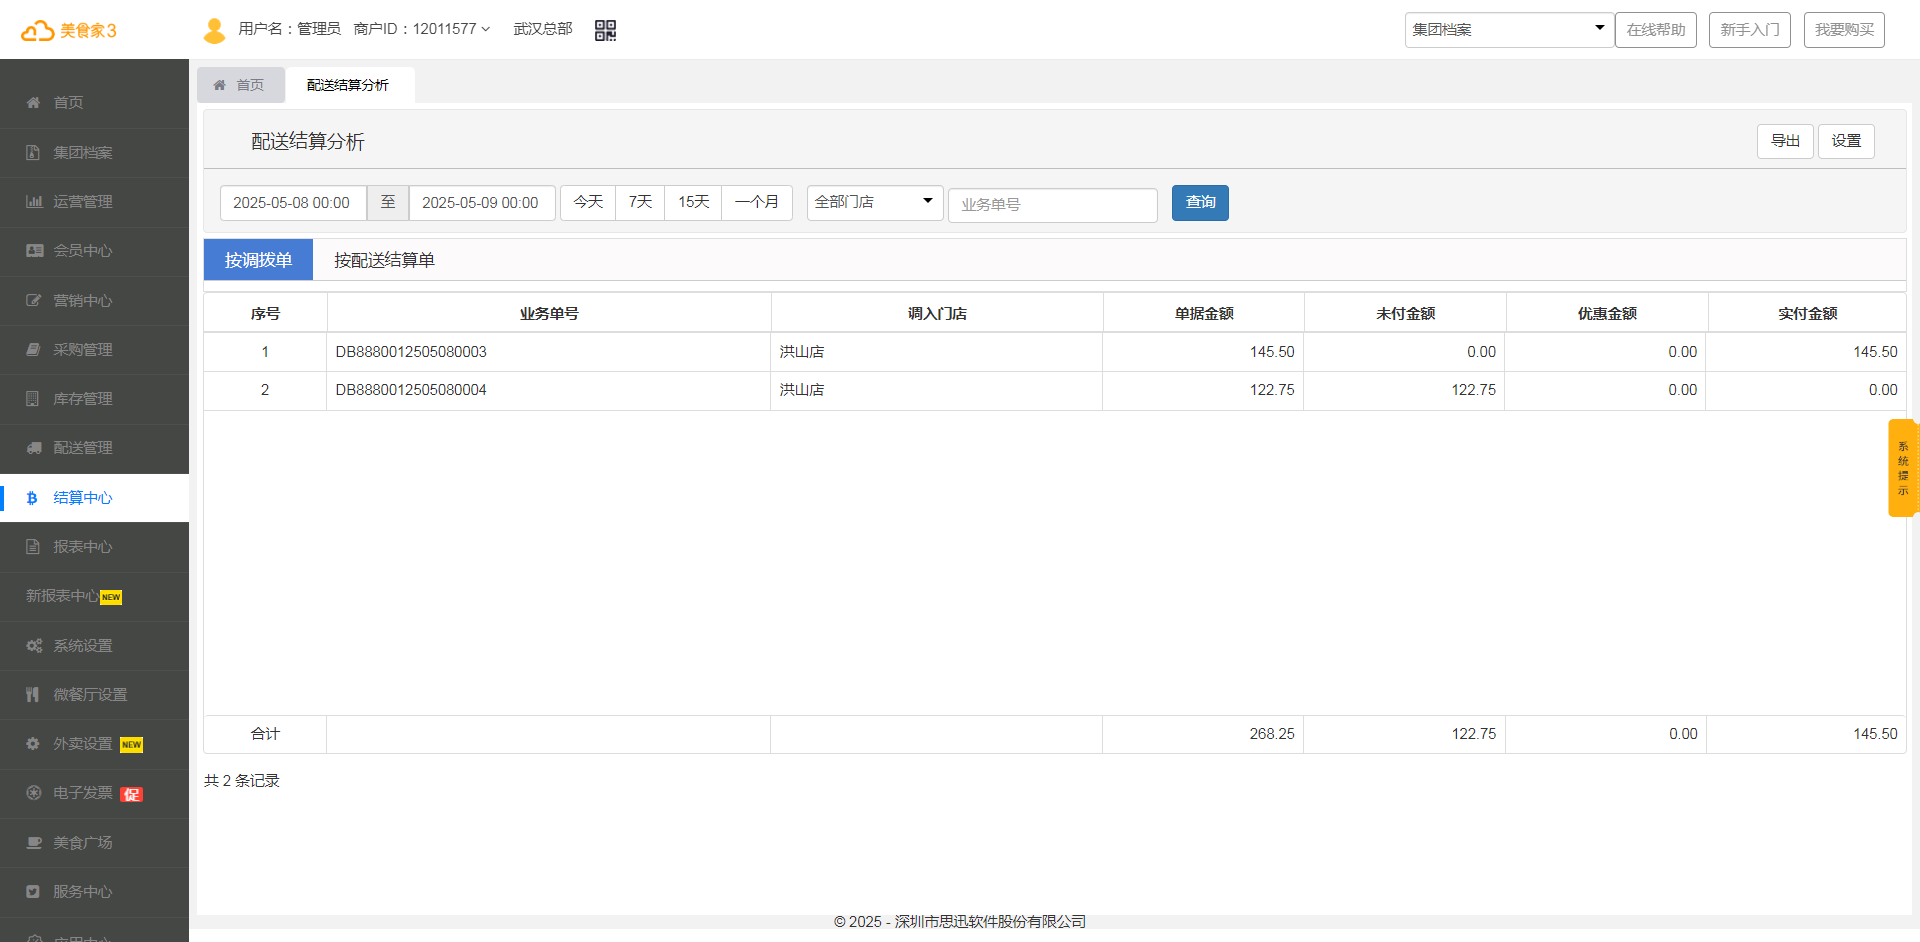1920x942 pixels.
Task: Click the end date field 2025-05-09 00:00
Action: [x=482, y=203]
